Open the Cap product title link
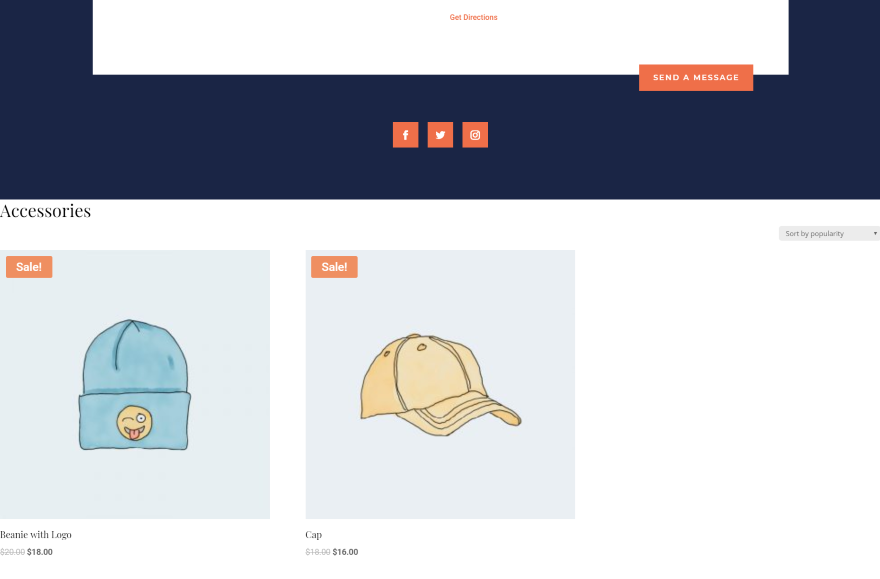Screen dimensions: 880x579 pyautogui.click(x=314, y=535)
